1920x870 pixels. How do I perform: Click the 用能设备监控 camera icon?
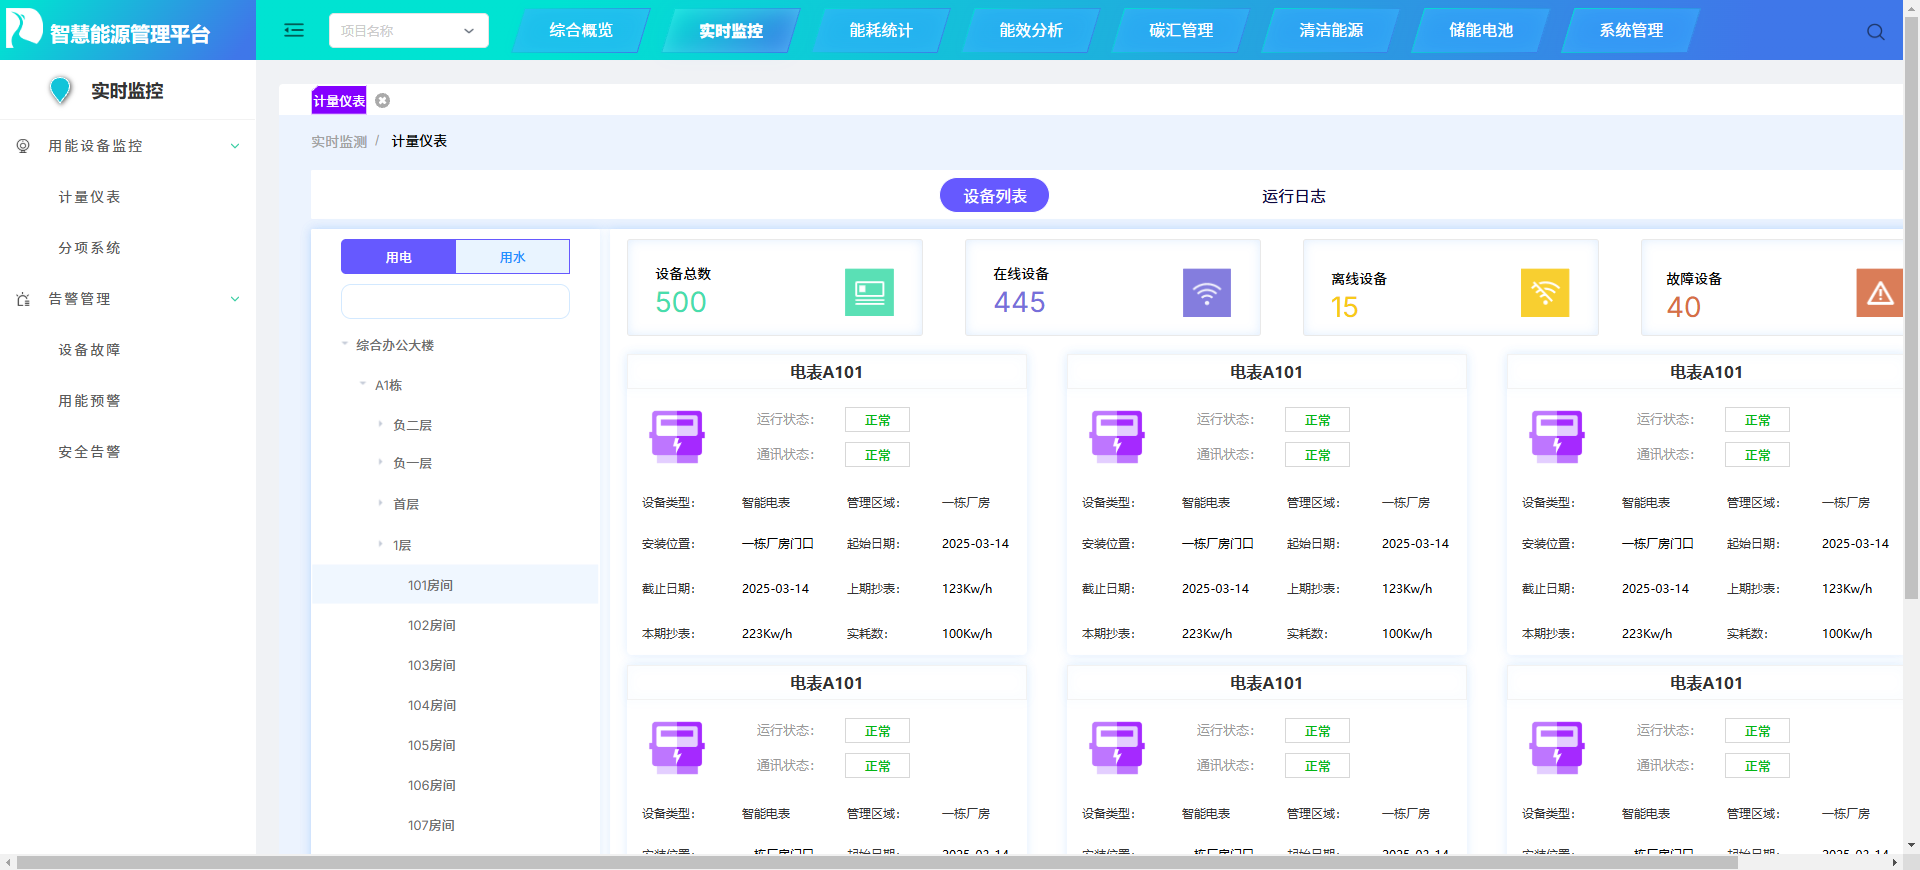pos(23,146)
